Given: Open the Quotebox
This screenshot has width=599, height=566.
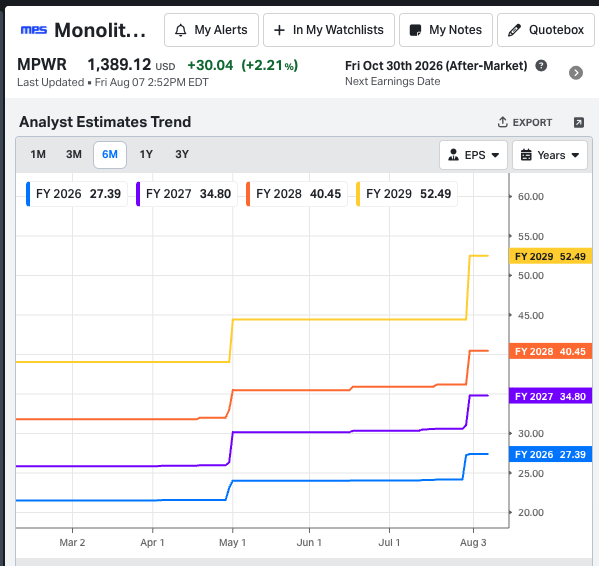Looking at the screenshot, I should (x=546, y=30).
